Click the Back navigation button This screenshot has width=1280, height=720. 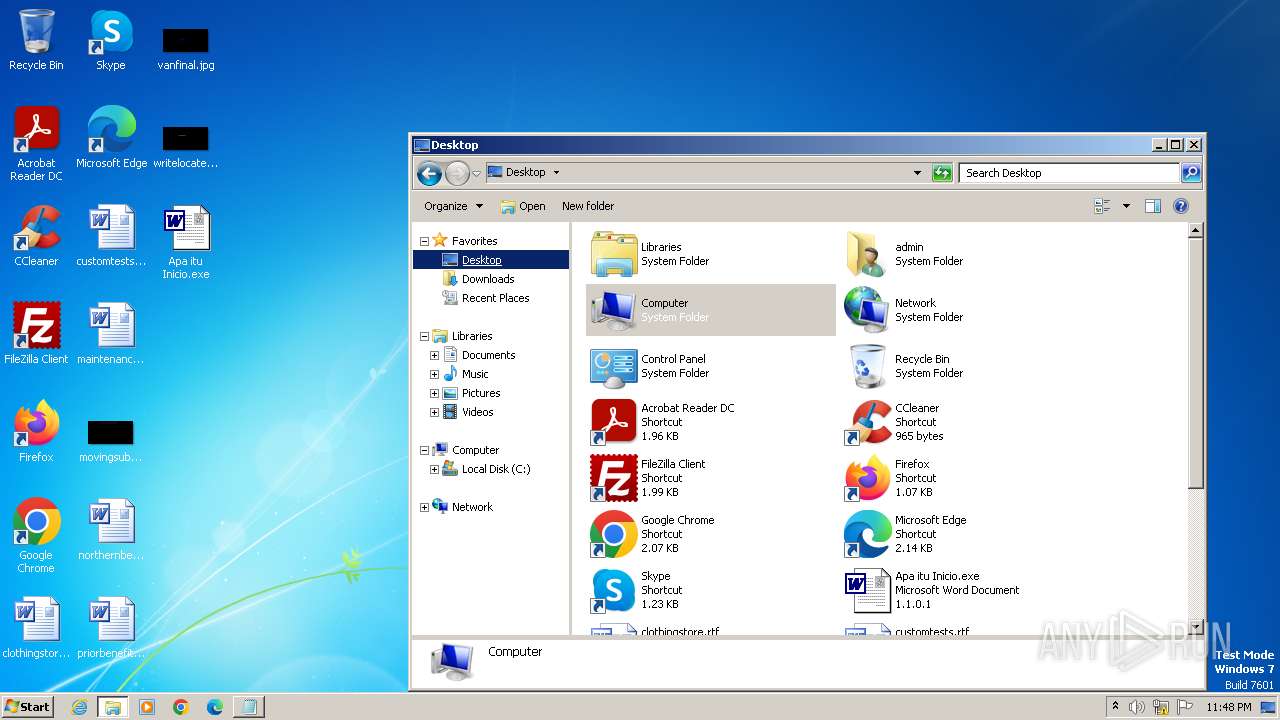pyautogui.click(x=429, y=173)
